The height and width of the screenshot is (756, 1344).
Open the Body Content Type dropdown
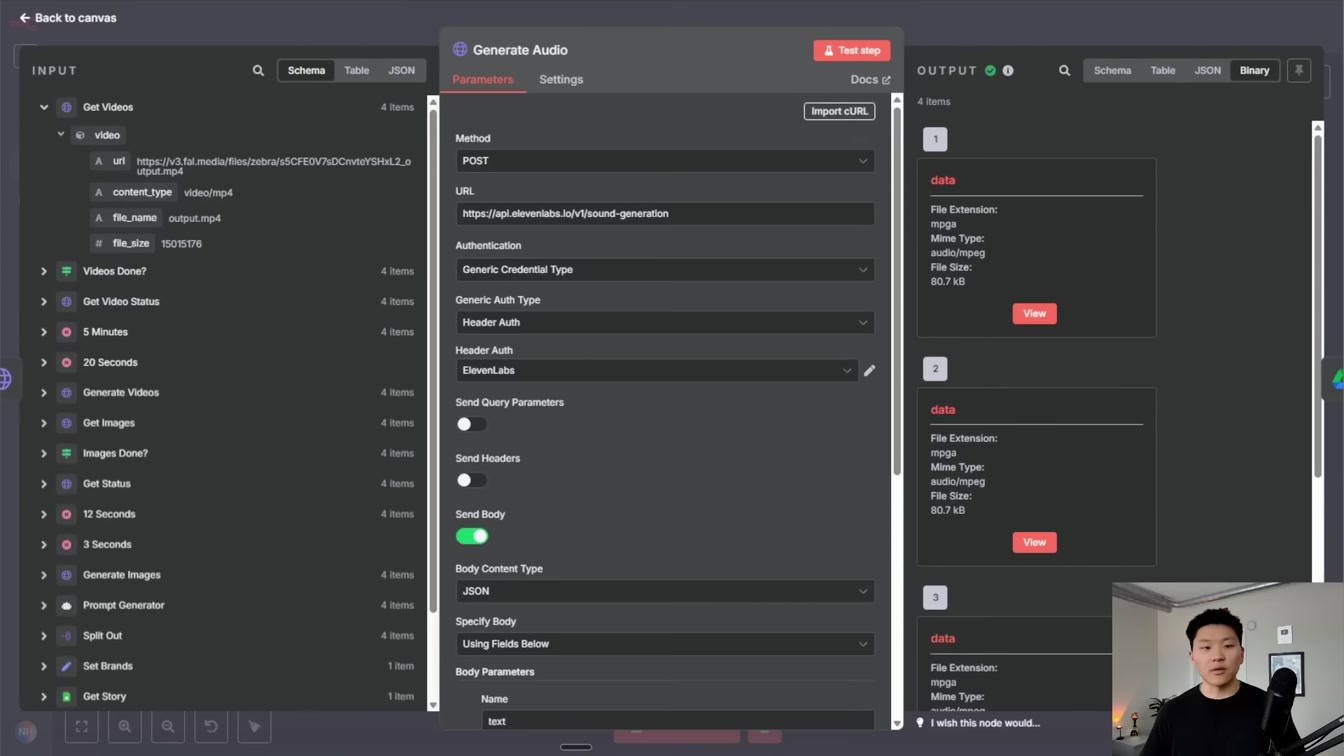[x=665, y=591]
